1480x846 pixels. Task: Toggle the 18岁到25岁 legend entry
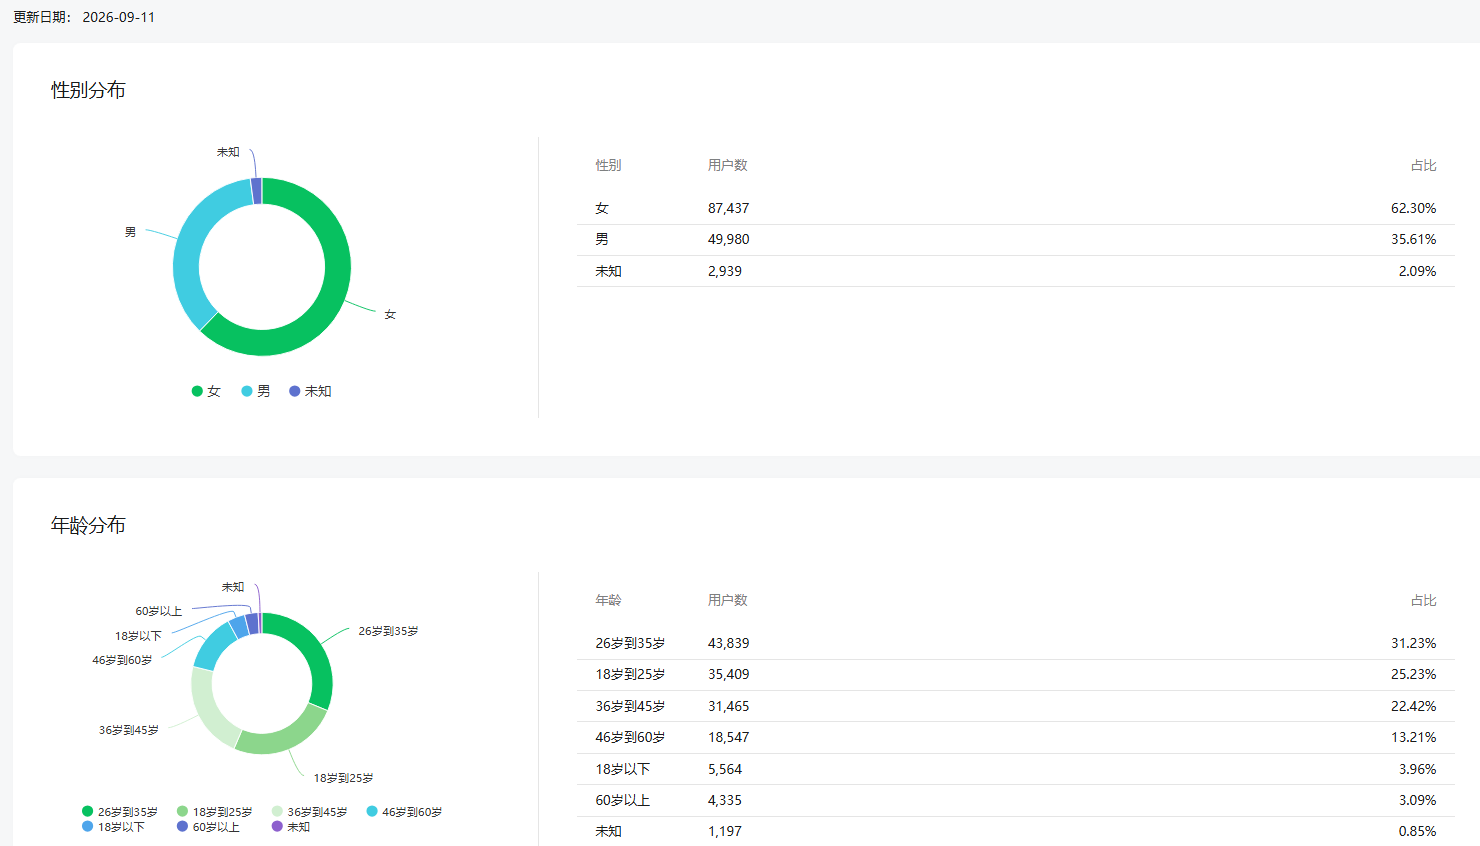pyautogui.click(x=215, y=812)
